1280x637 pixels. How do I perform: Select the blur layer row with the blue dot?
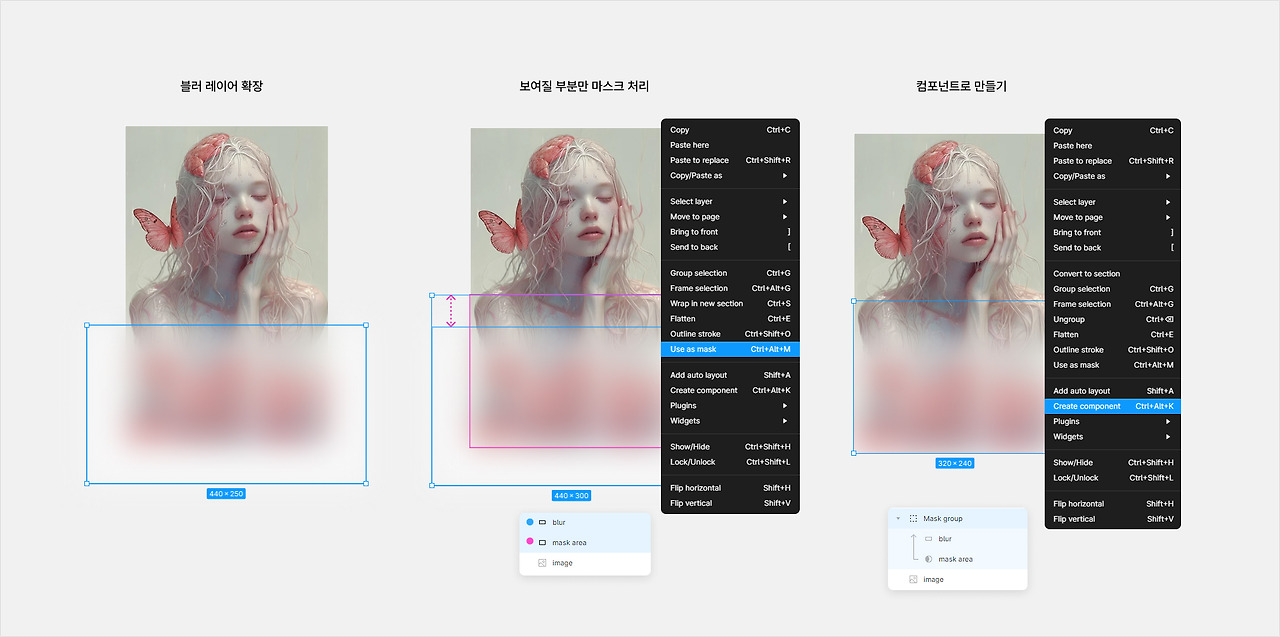pyautogui.click(x=585, y=522)
